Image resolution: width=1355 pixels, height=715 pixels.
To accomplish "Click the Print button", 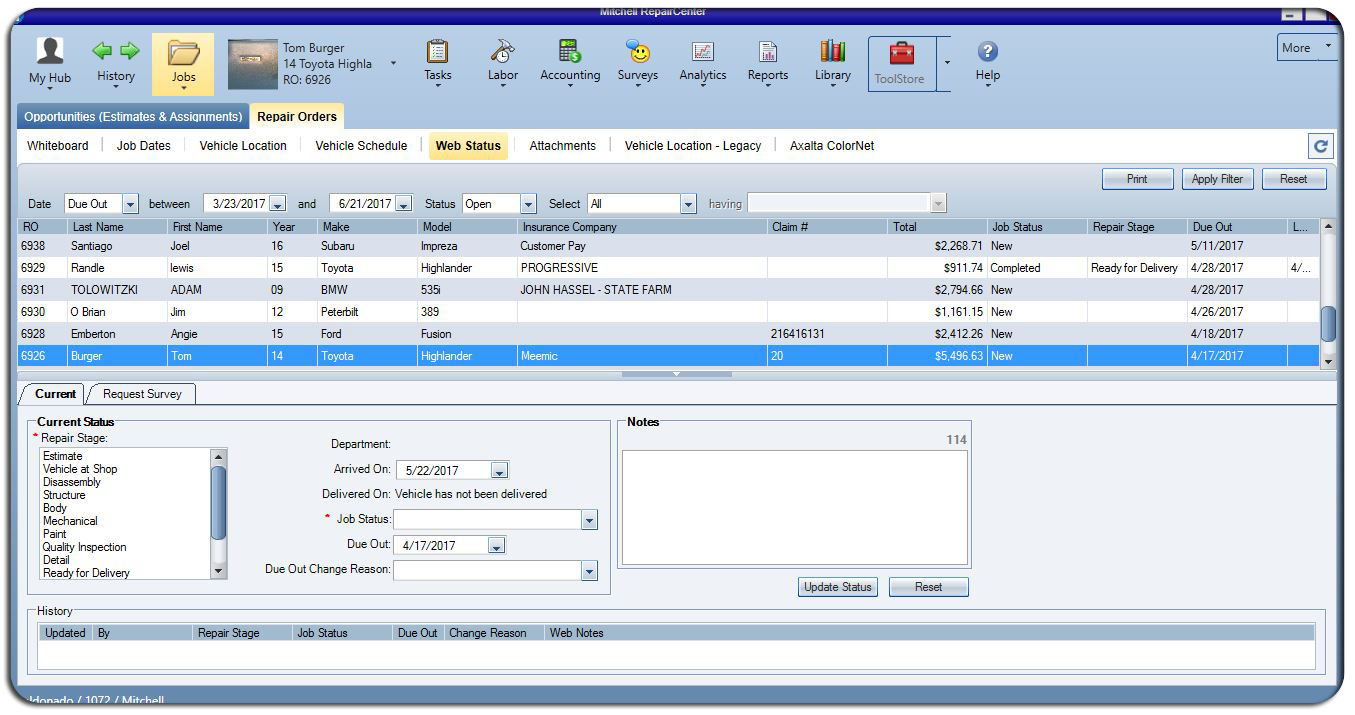I will (1137, 179).
